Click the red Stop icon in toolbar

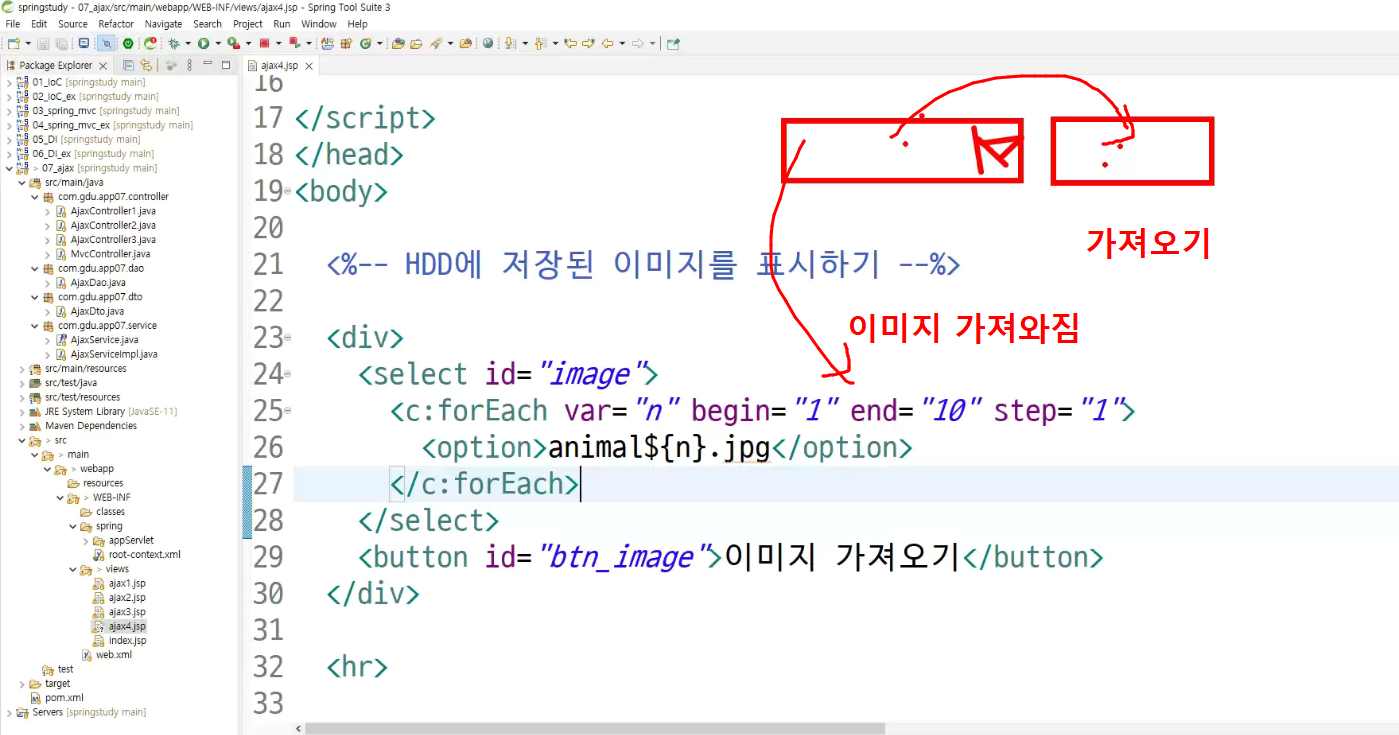tap(264, 43)
